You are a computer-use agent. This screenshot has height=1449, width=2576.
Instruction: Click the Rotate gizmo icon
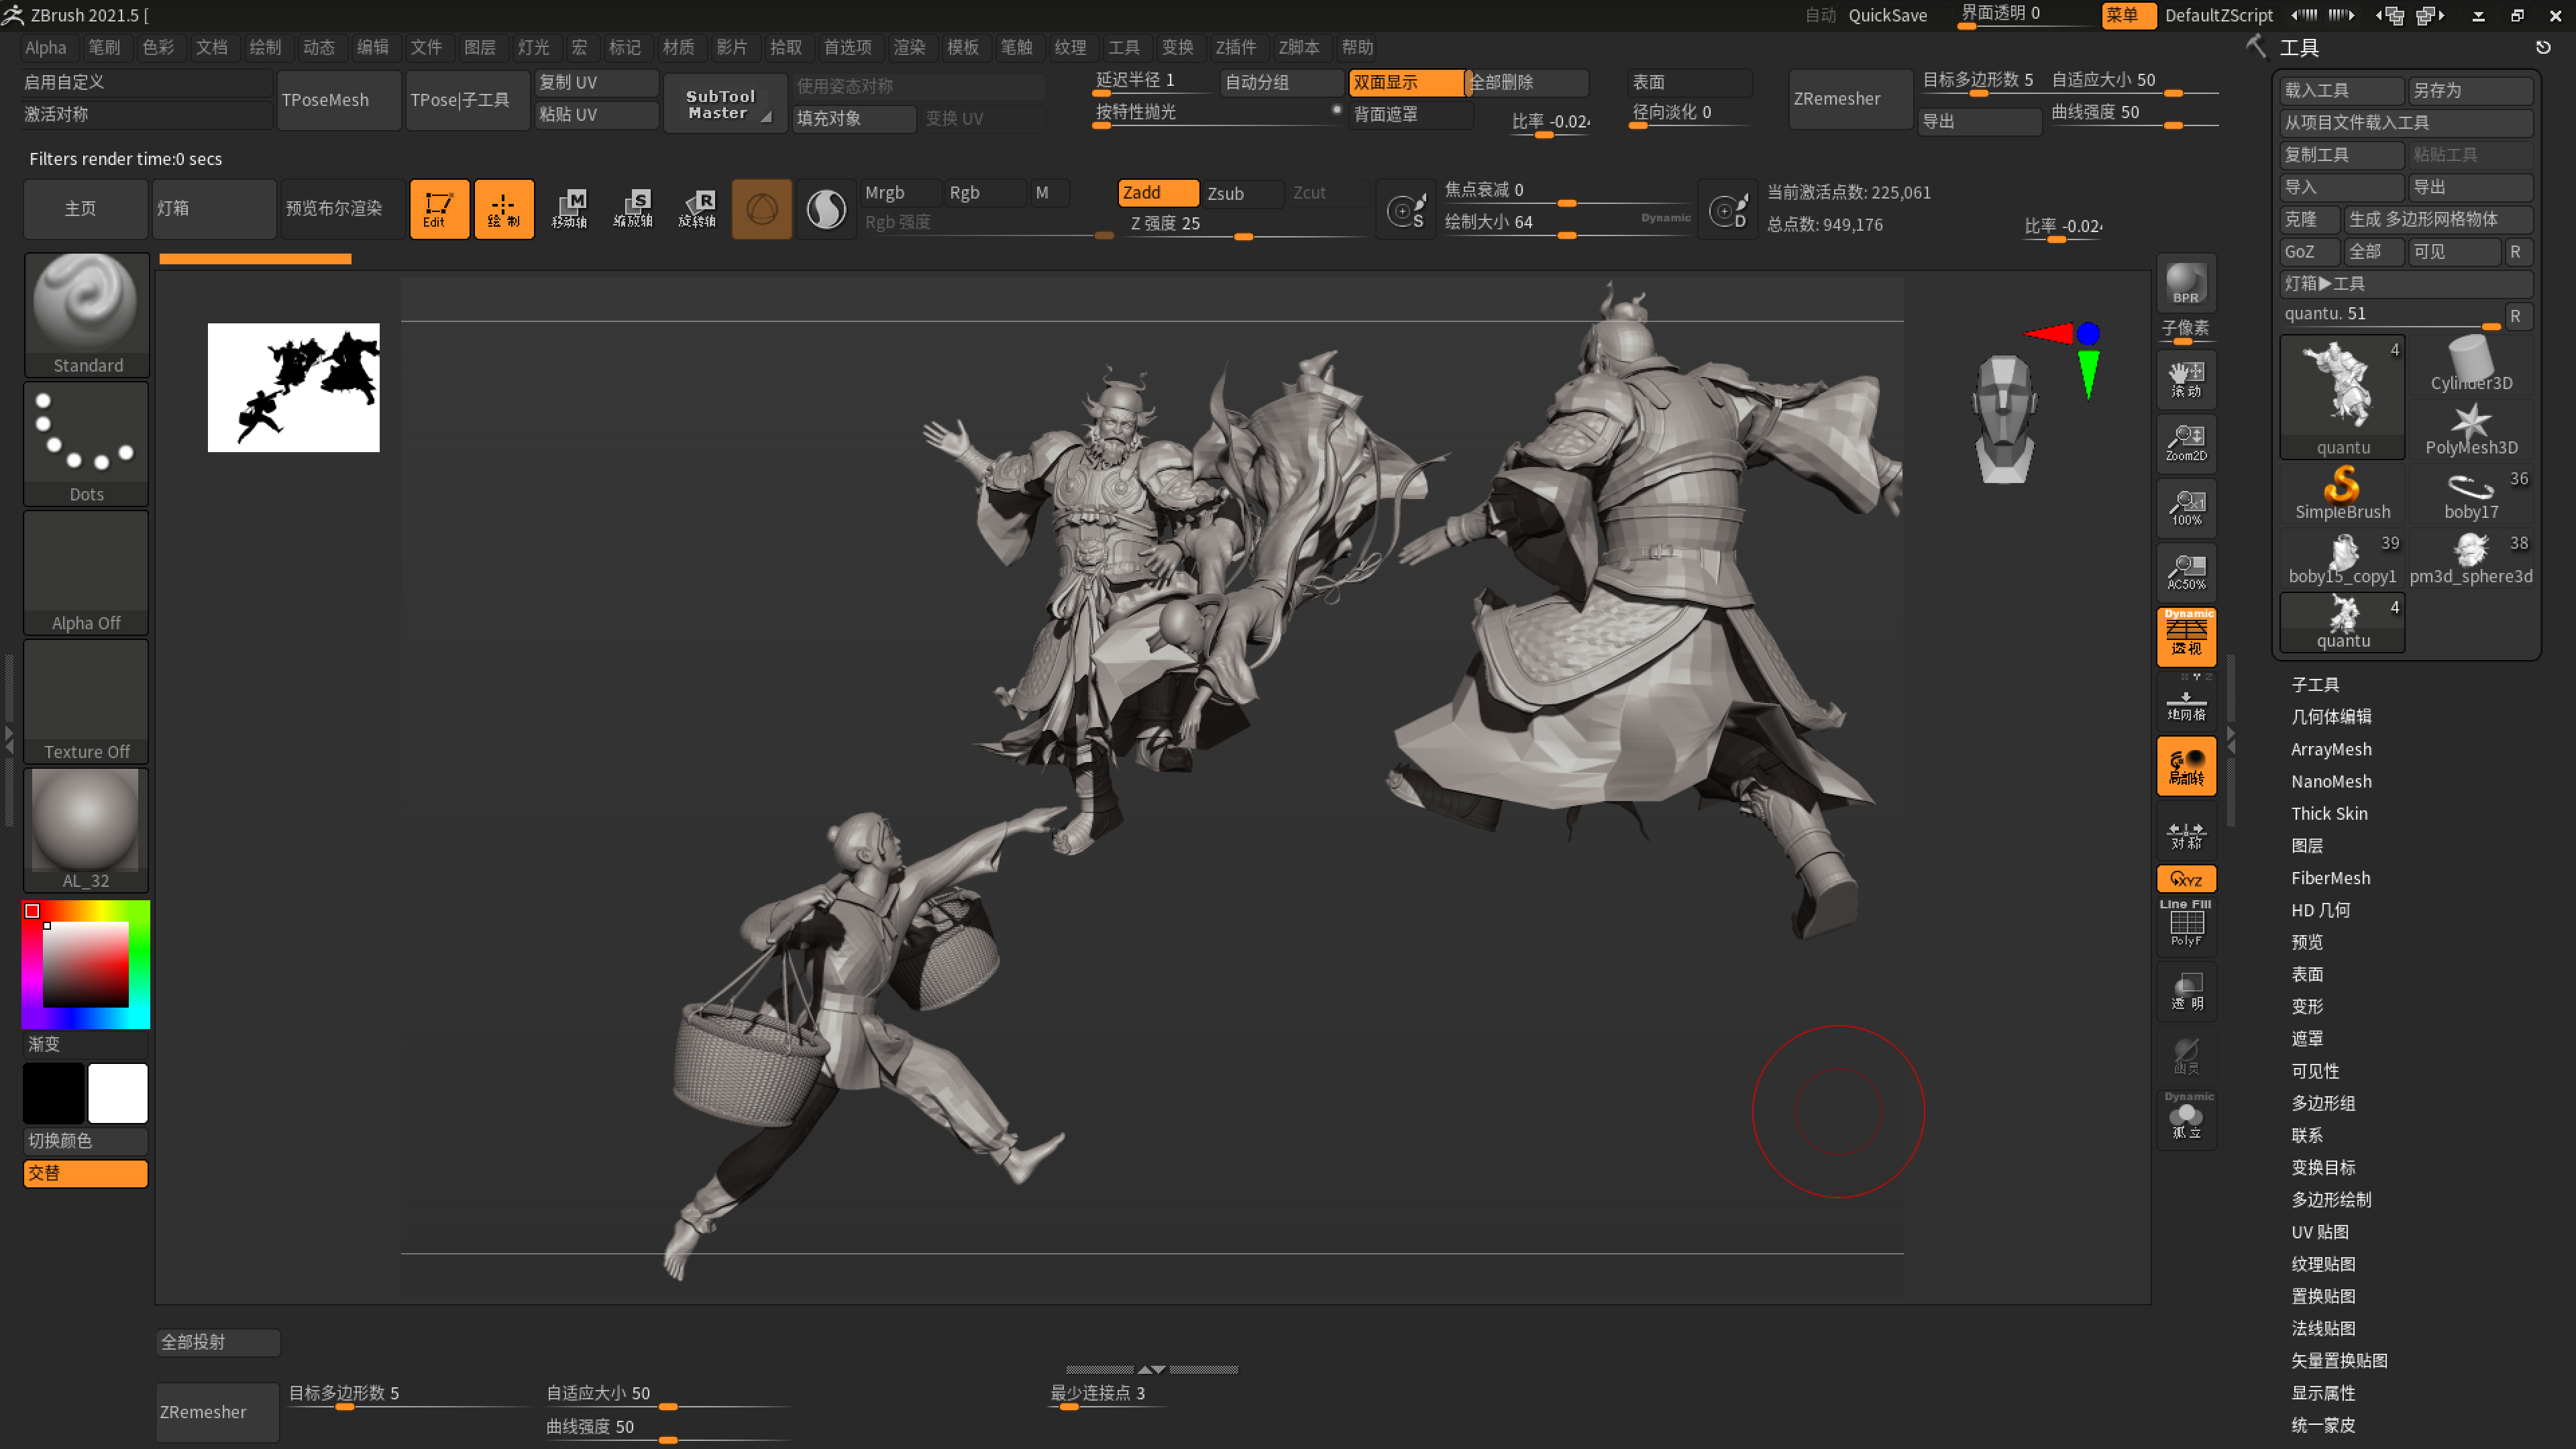697,208
